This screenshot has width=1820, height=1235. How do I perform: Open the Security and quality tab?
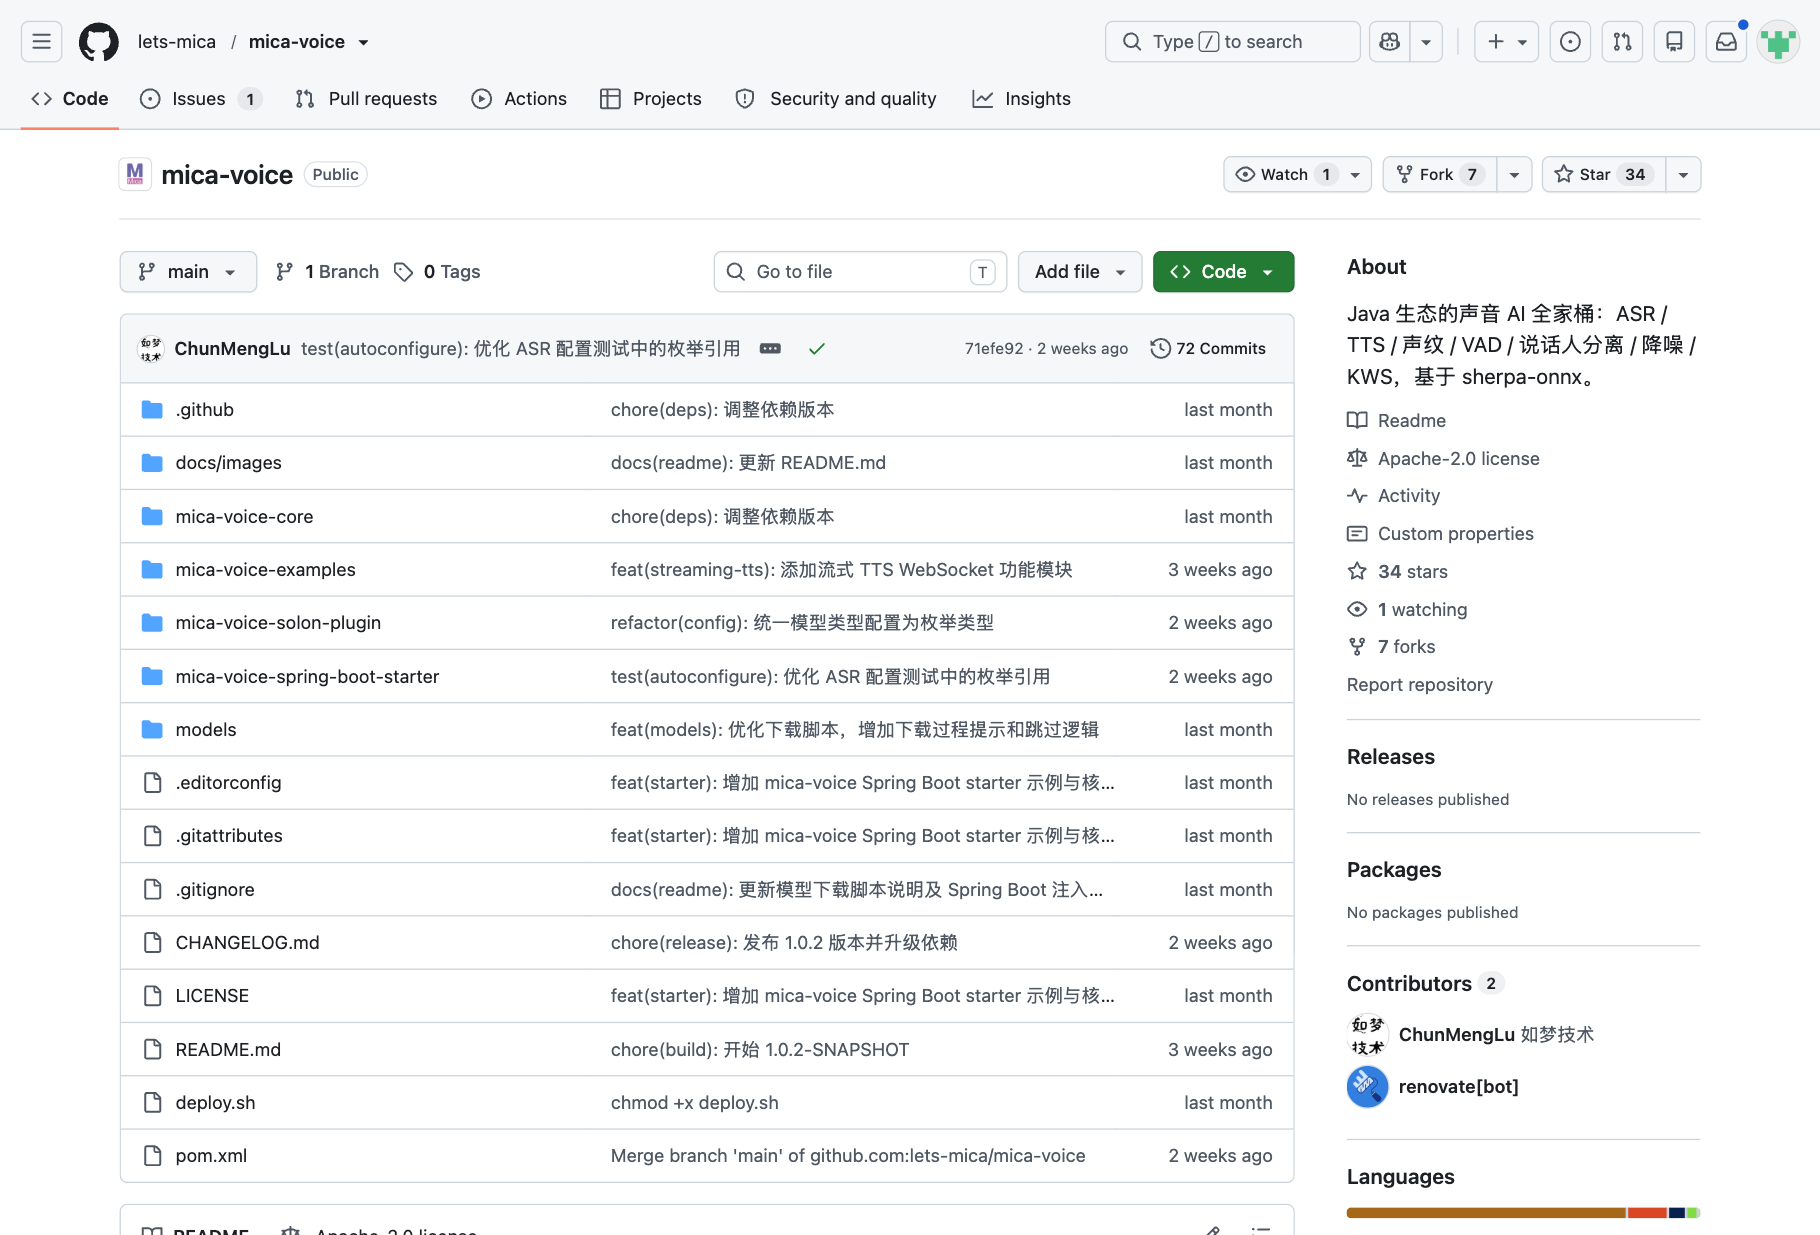(836, 99)
